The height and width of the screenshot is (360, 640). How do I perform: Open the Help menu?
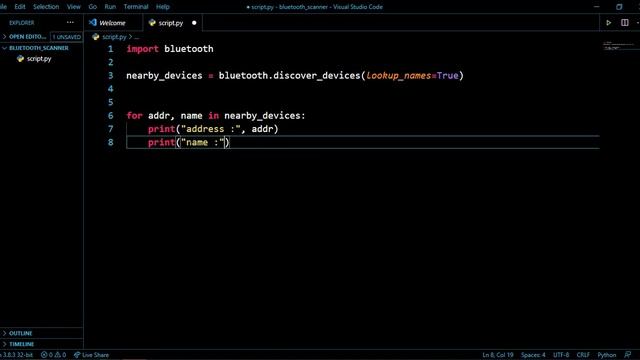162,7
